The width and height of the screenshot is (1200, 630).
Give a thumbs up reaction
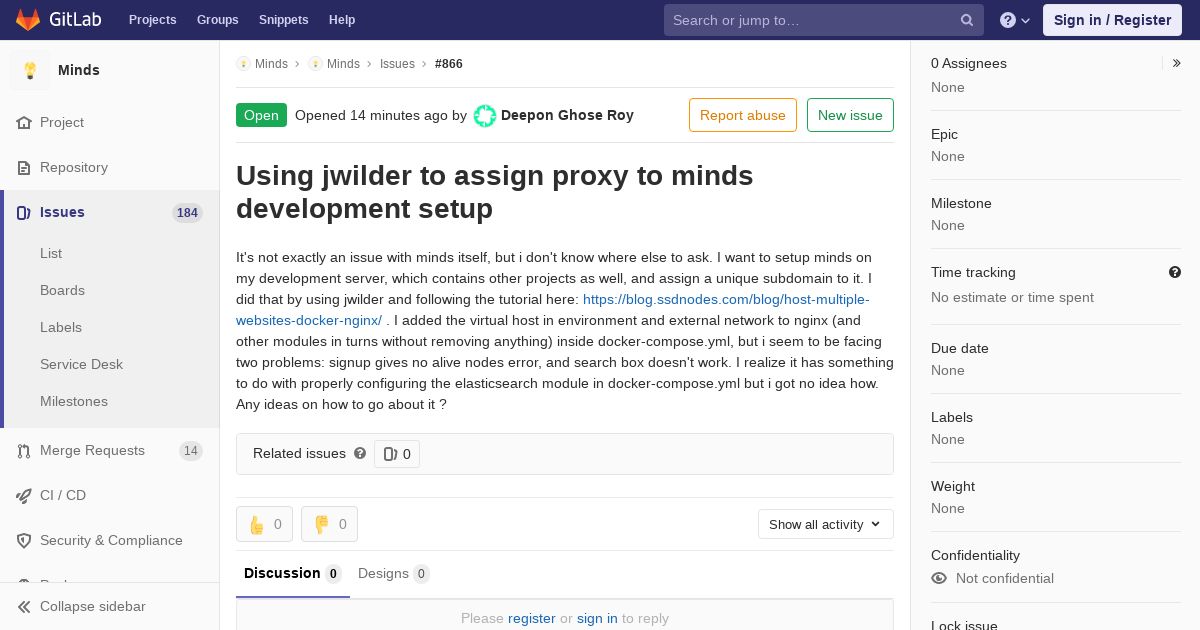point(264,524)
